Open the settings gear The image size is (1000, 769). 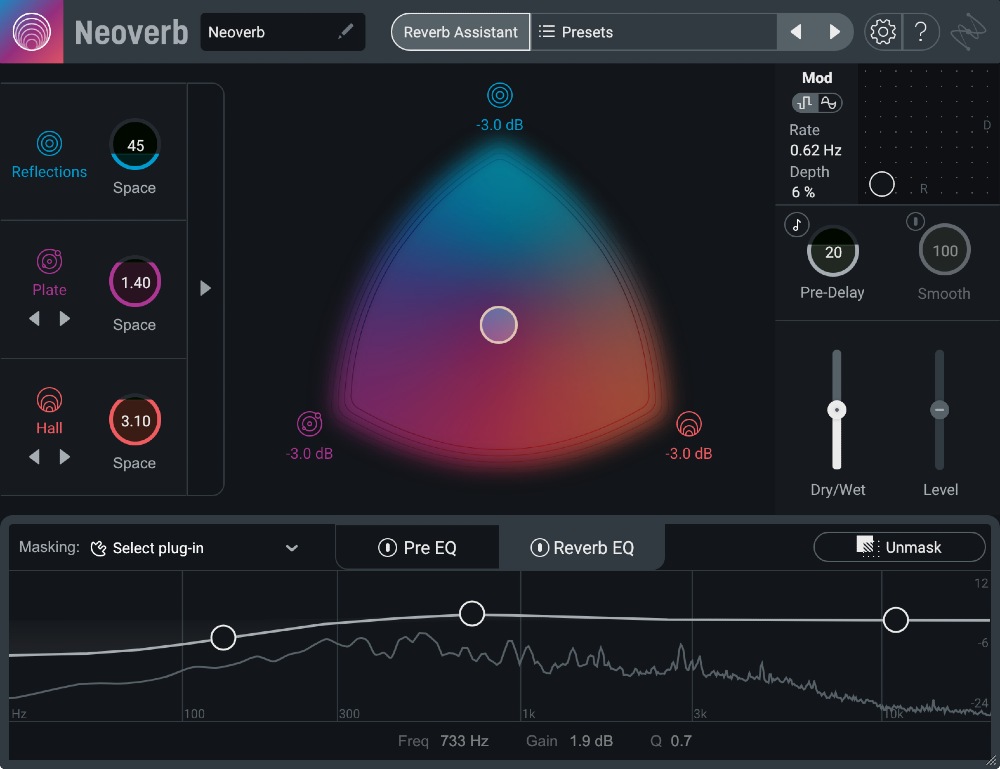coord(882,31)
